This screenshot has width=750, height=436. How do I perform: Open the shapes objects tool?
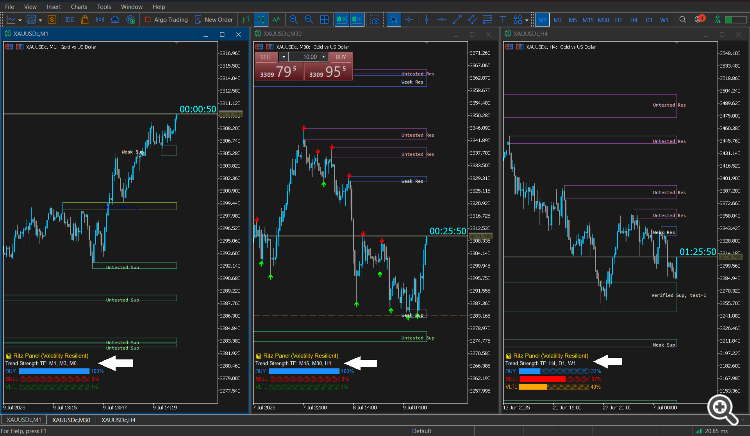tap(518, 20)
